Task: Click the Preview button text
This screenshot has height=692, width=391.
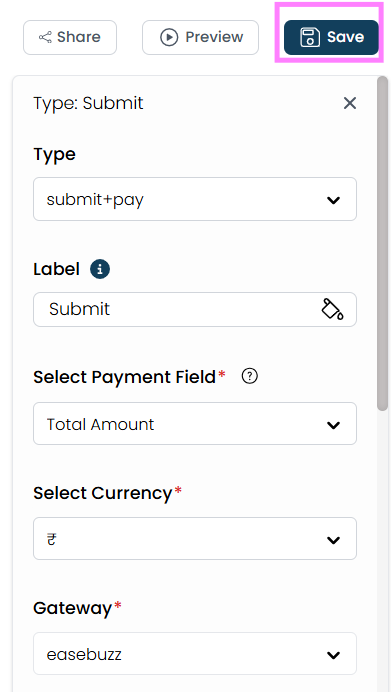Action: [214, 37]
